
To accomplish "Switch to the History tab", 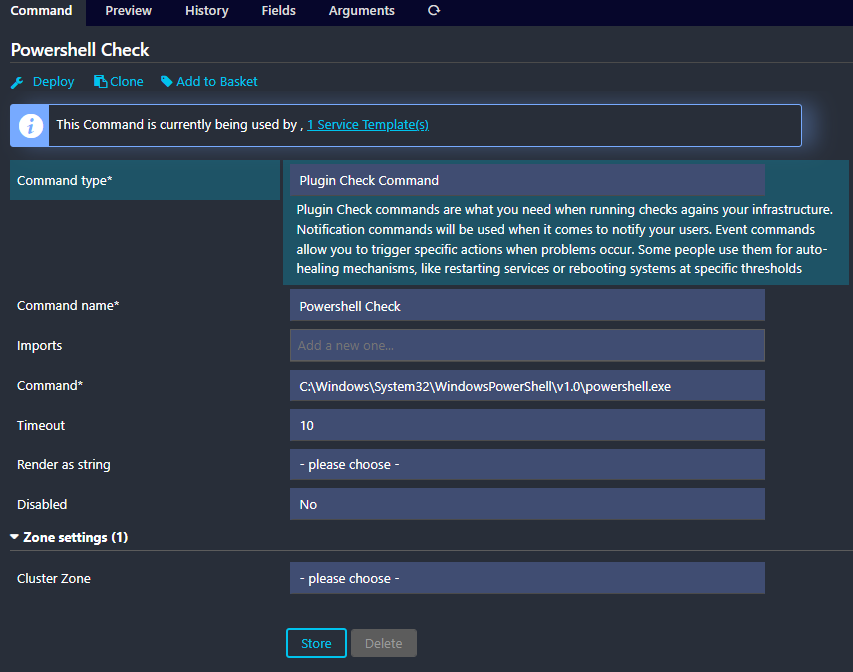I will 206,11.
